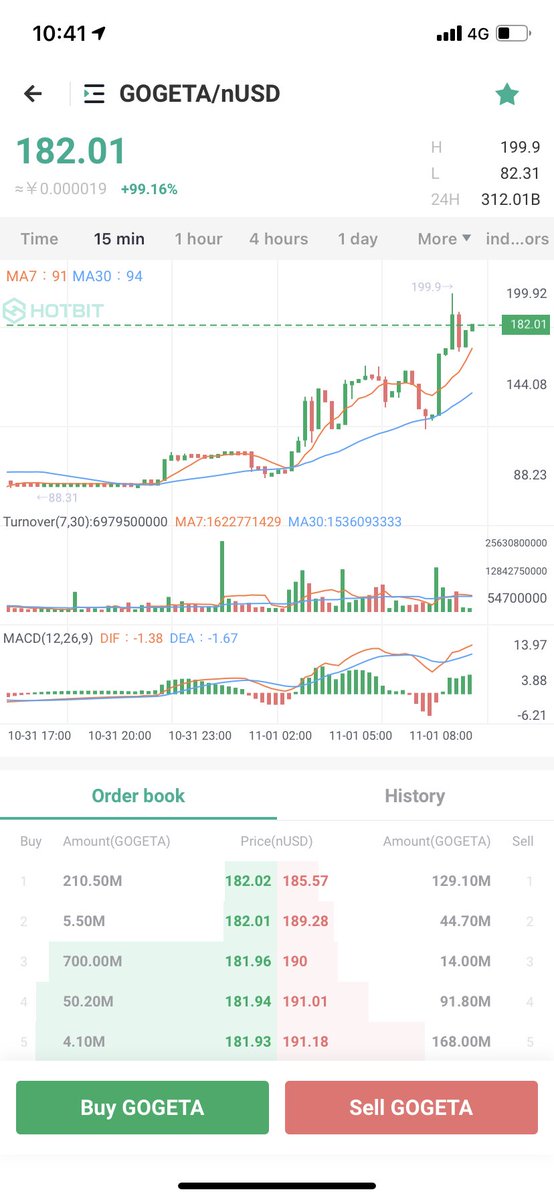
Task: Tap the 11-01 08:00 time axis label
Action: coord(441,735)
